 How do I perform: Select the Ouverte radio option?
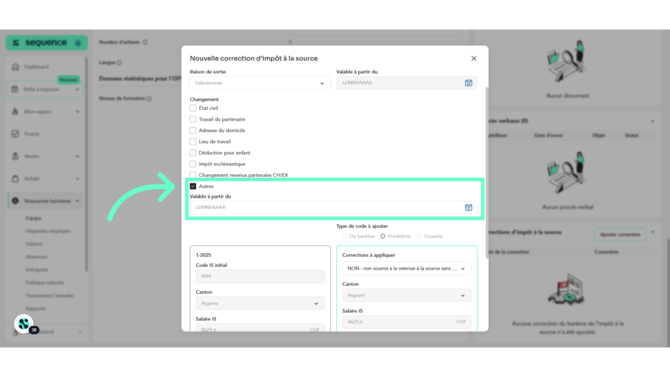pos(419,236)
